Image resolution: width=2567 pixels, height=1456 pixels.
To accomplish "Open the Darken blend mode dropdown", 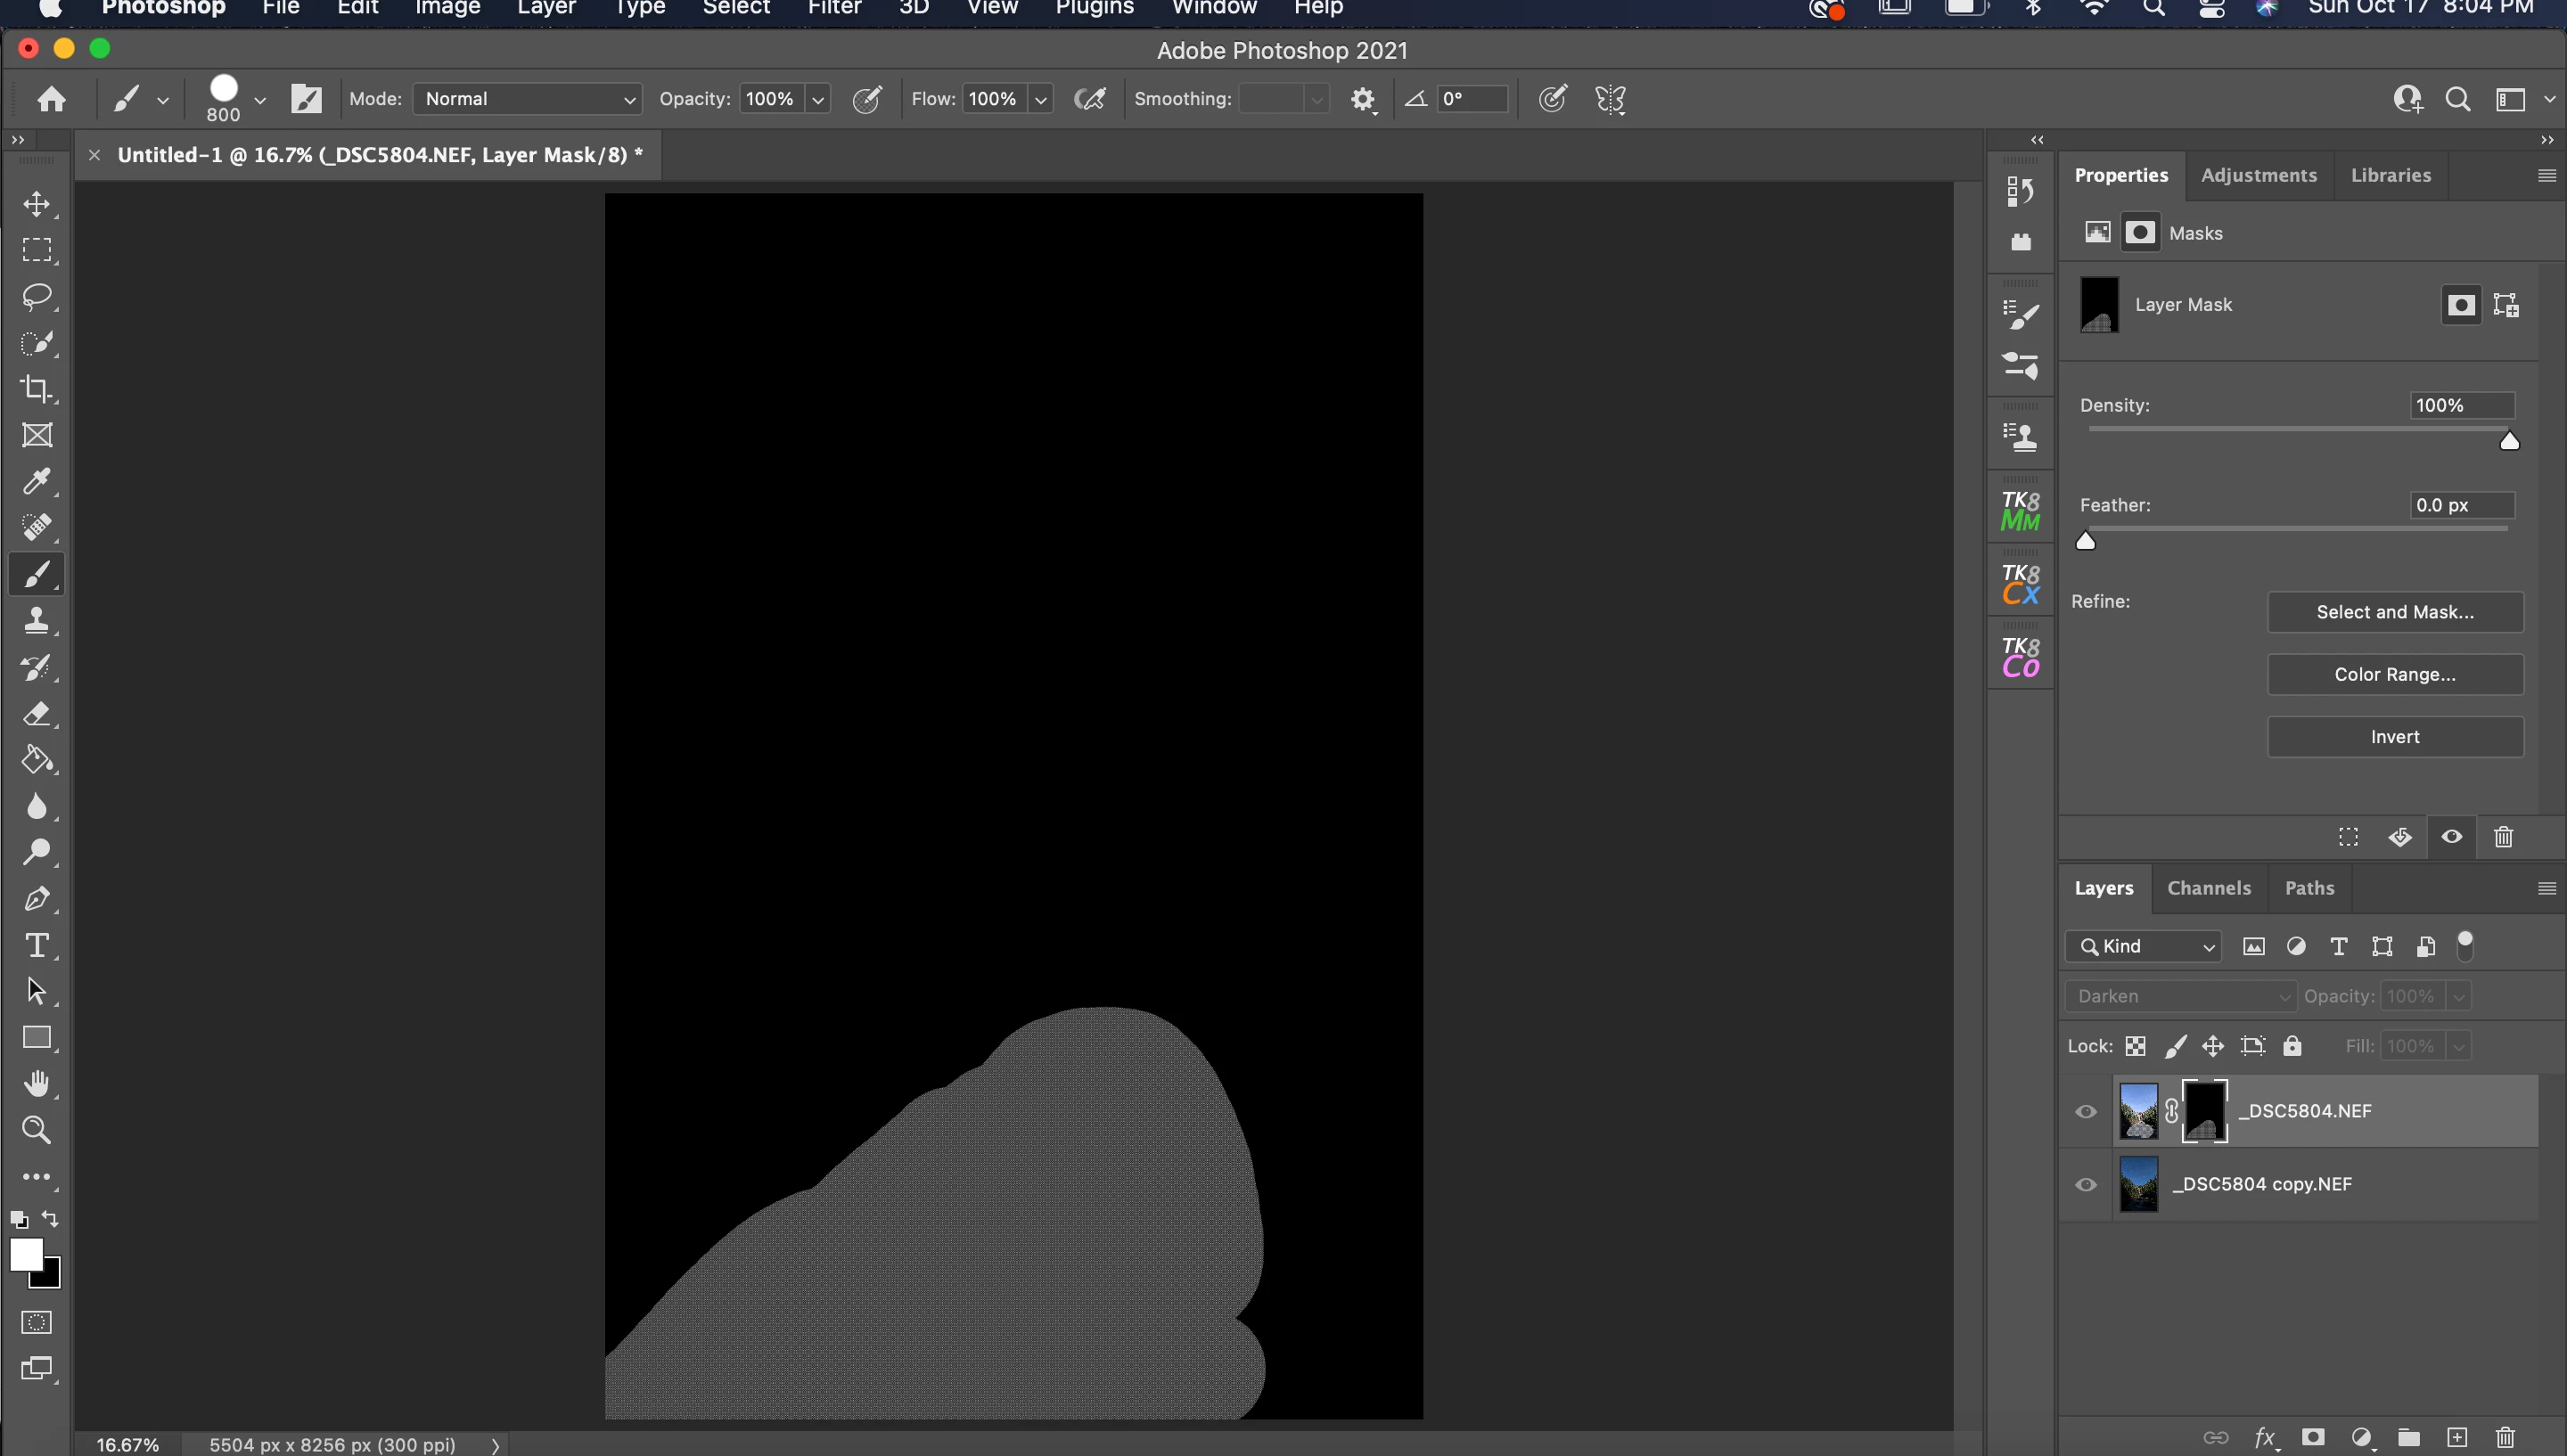I will 2181,996.
